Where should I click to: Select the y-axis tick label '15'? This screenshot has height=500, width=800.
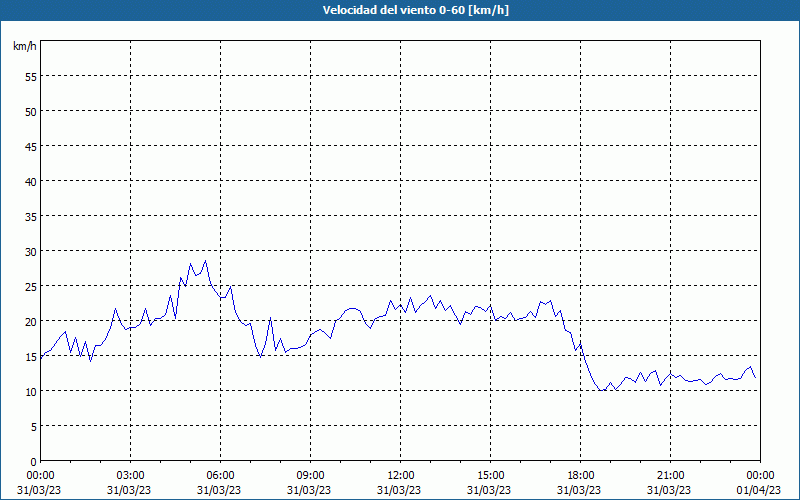pyautogui.click(x=30, y=357)
